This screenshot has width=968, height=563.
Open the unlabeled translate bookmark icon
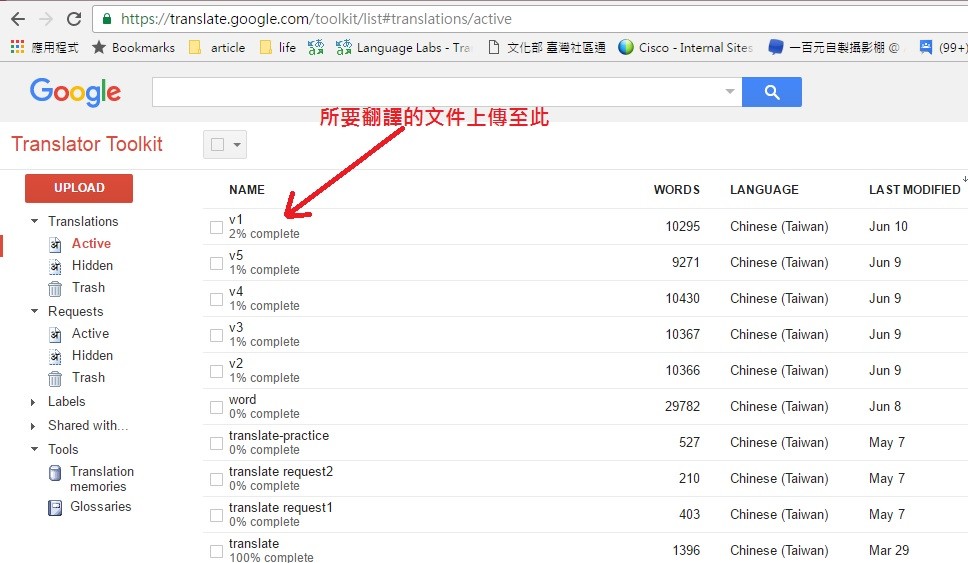tap(315, 48)
